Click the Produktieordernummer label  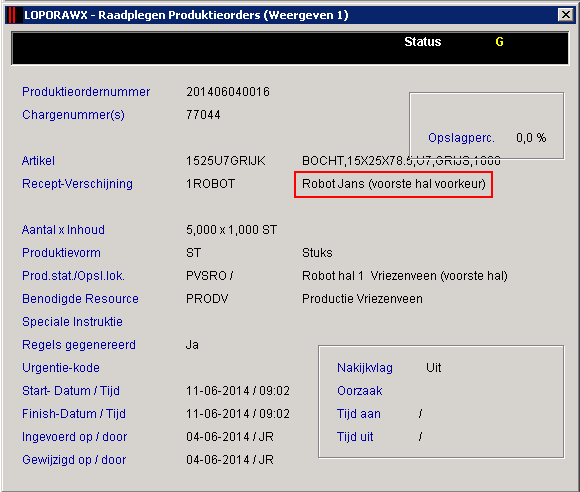click(x=86, y=92)
